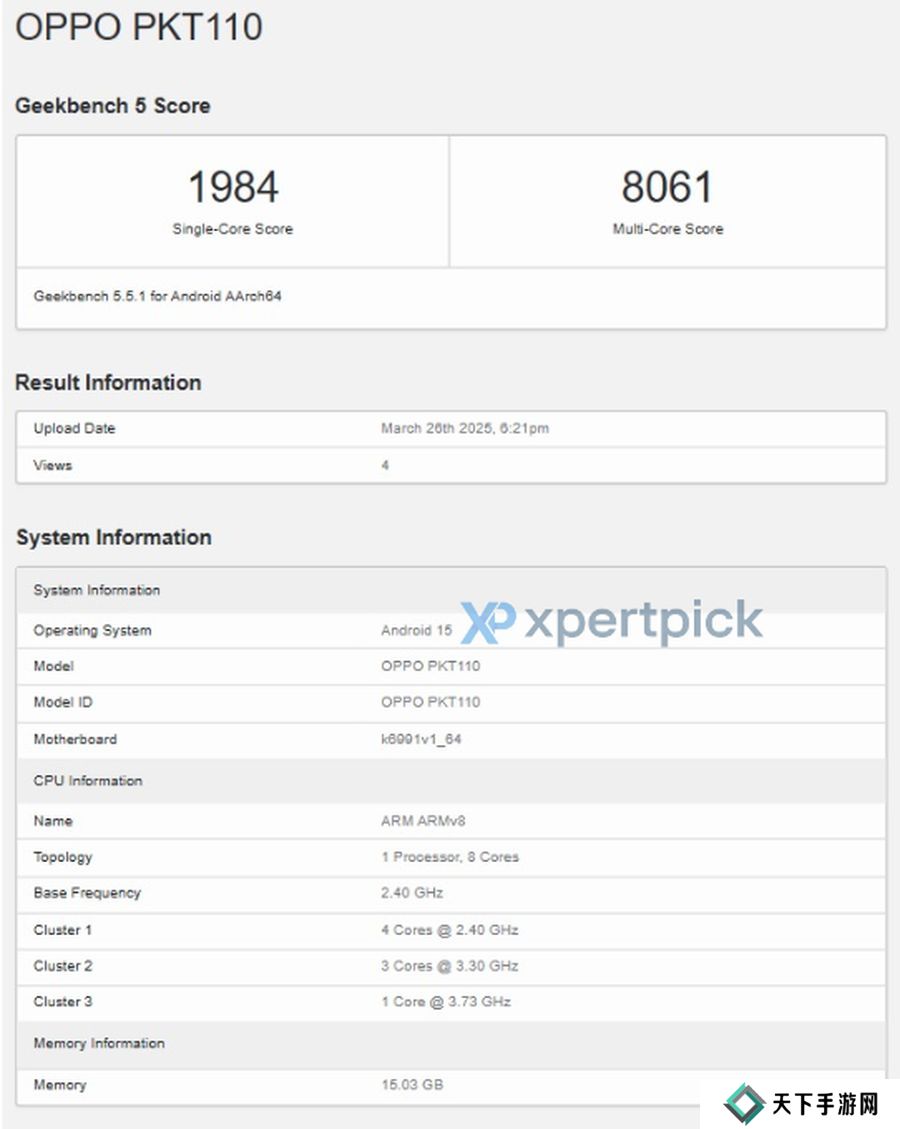Click the Operating System row label

[92, 630]
